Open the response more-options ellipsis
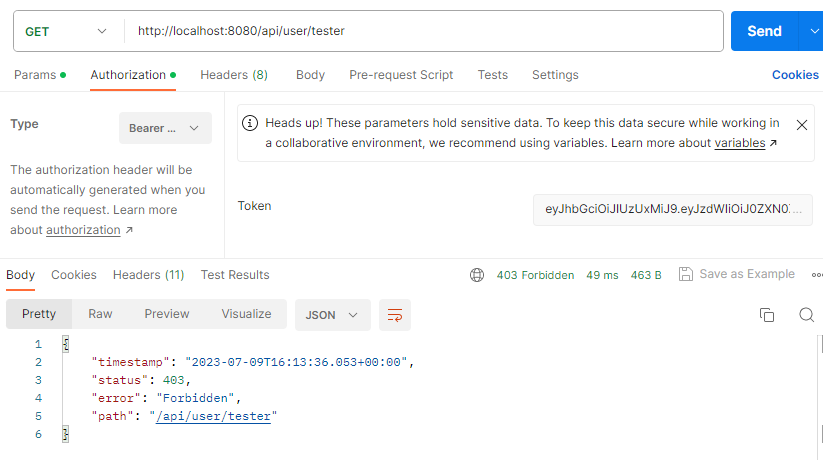Screen dimensions: 823x460 coord(817,275)
